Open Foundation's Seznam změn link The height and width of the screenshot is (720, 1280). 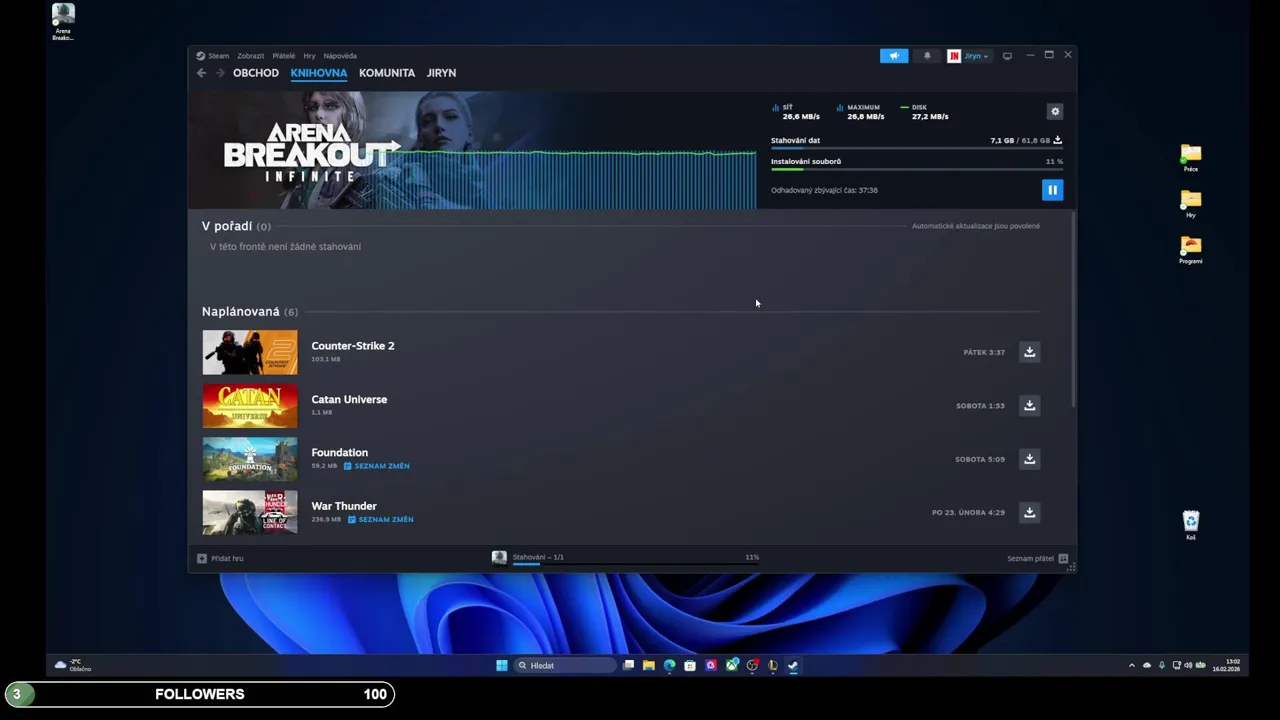pyautogui.click(x=377, y=466)
